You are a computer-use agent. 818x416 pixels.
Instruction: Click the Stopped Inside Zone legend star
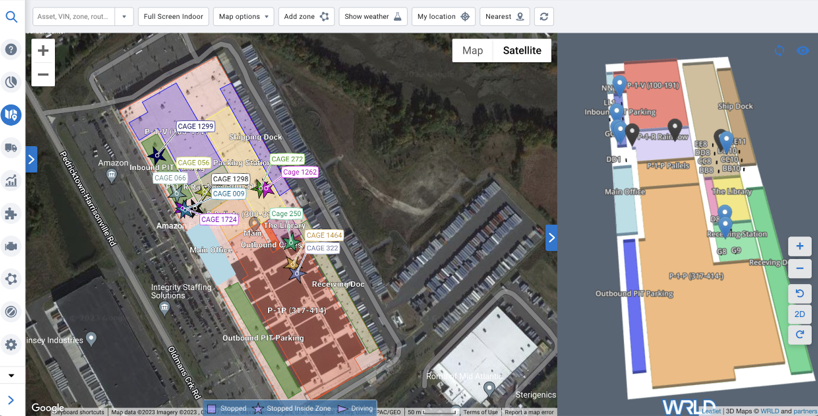point(258,409)
